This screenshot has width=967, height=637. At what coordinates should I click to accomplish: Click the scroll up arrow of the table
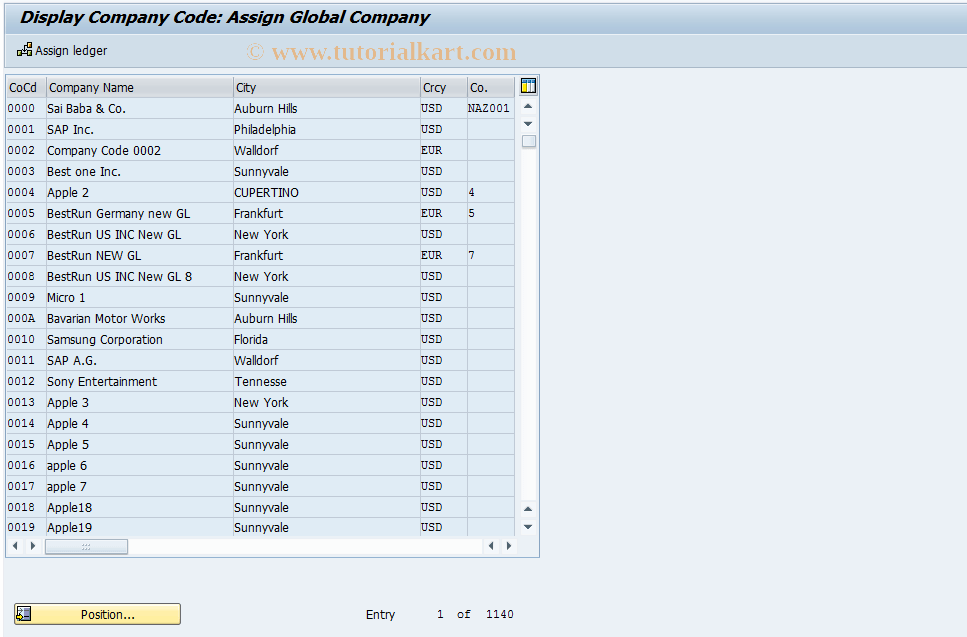click(527, 105)
